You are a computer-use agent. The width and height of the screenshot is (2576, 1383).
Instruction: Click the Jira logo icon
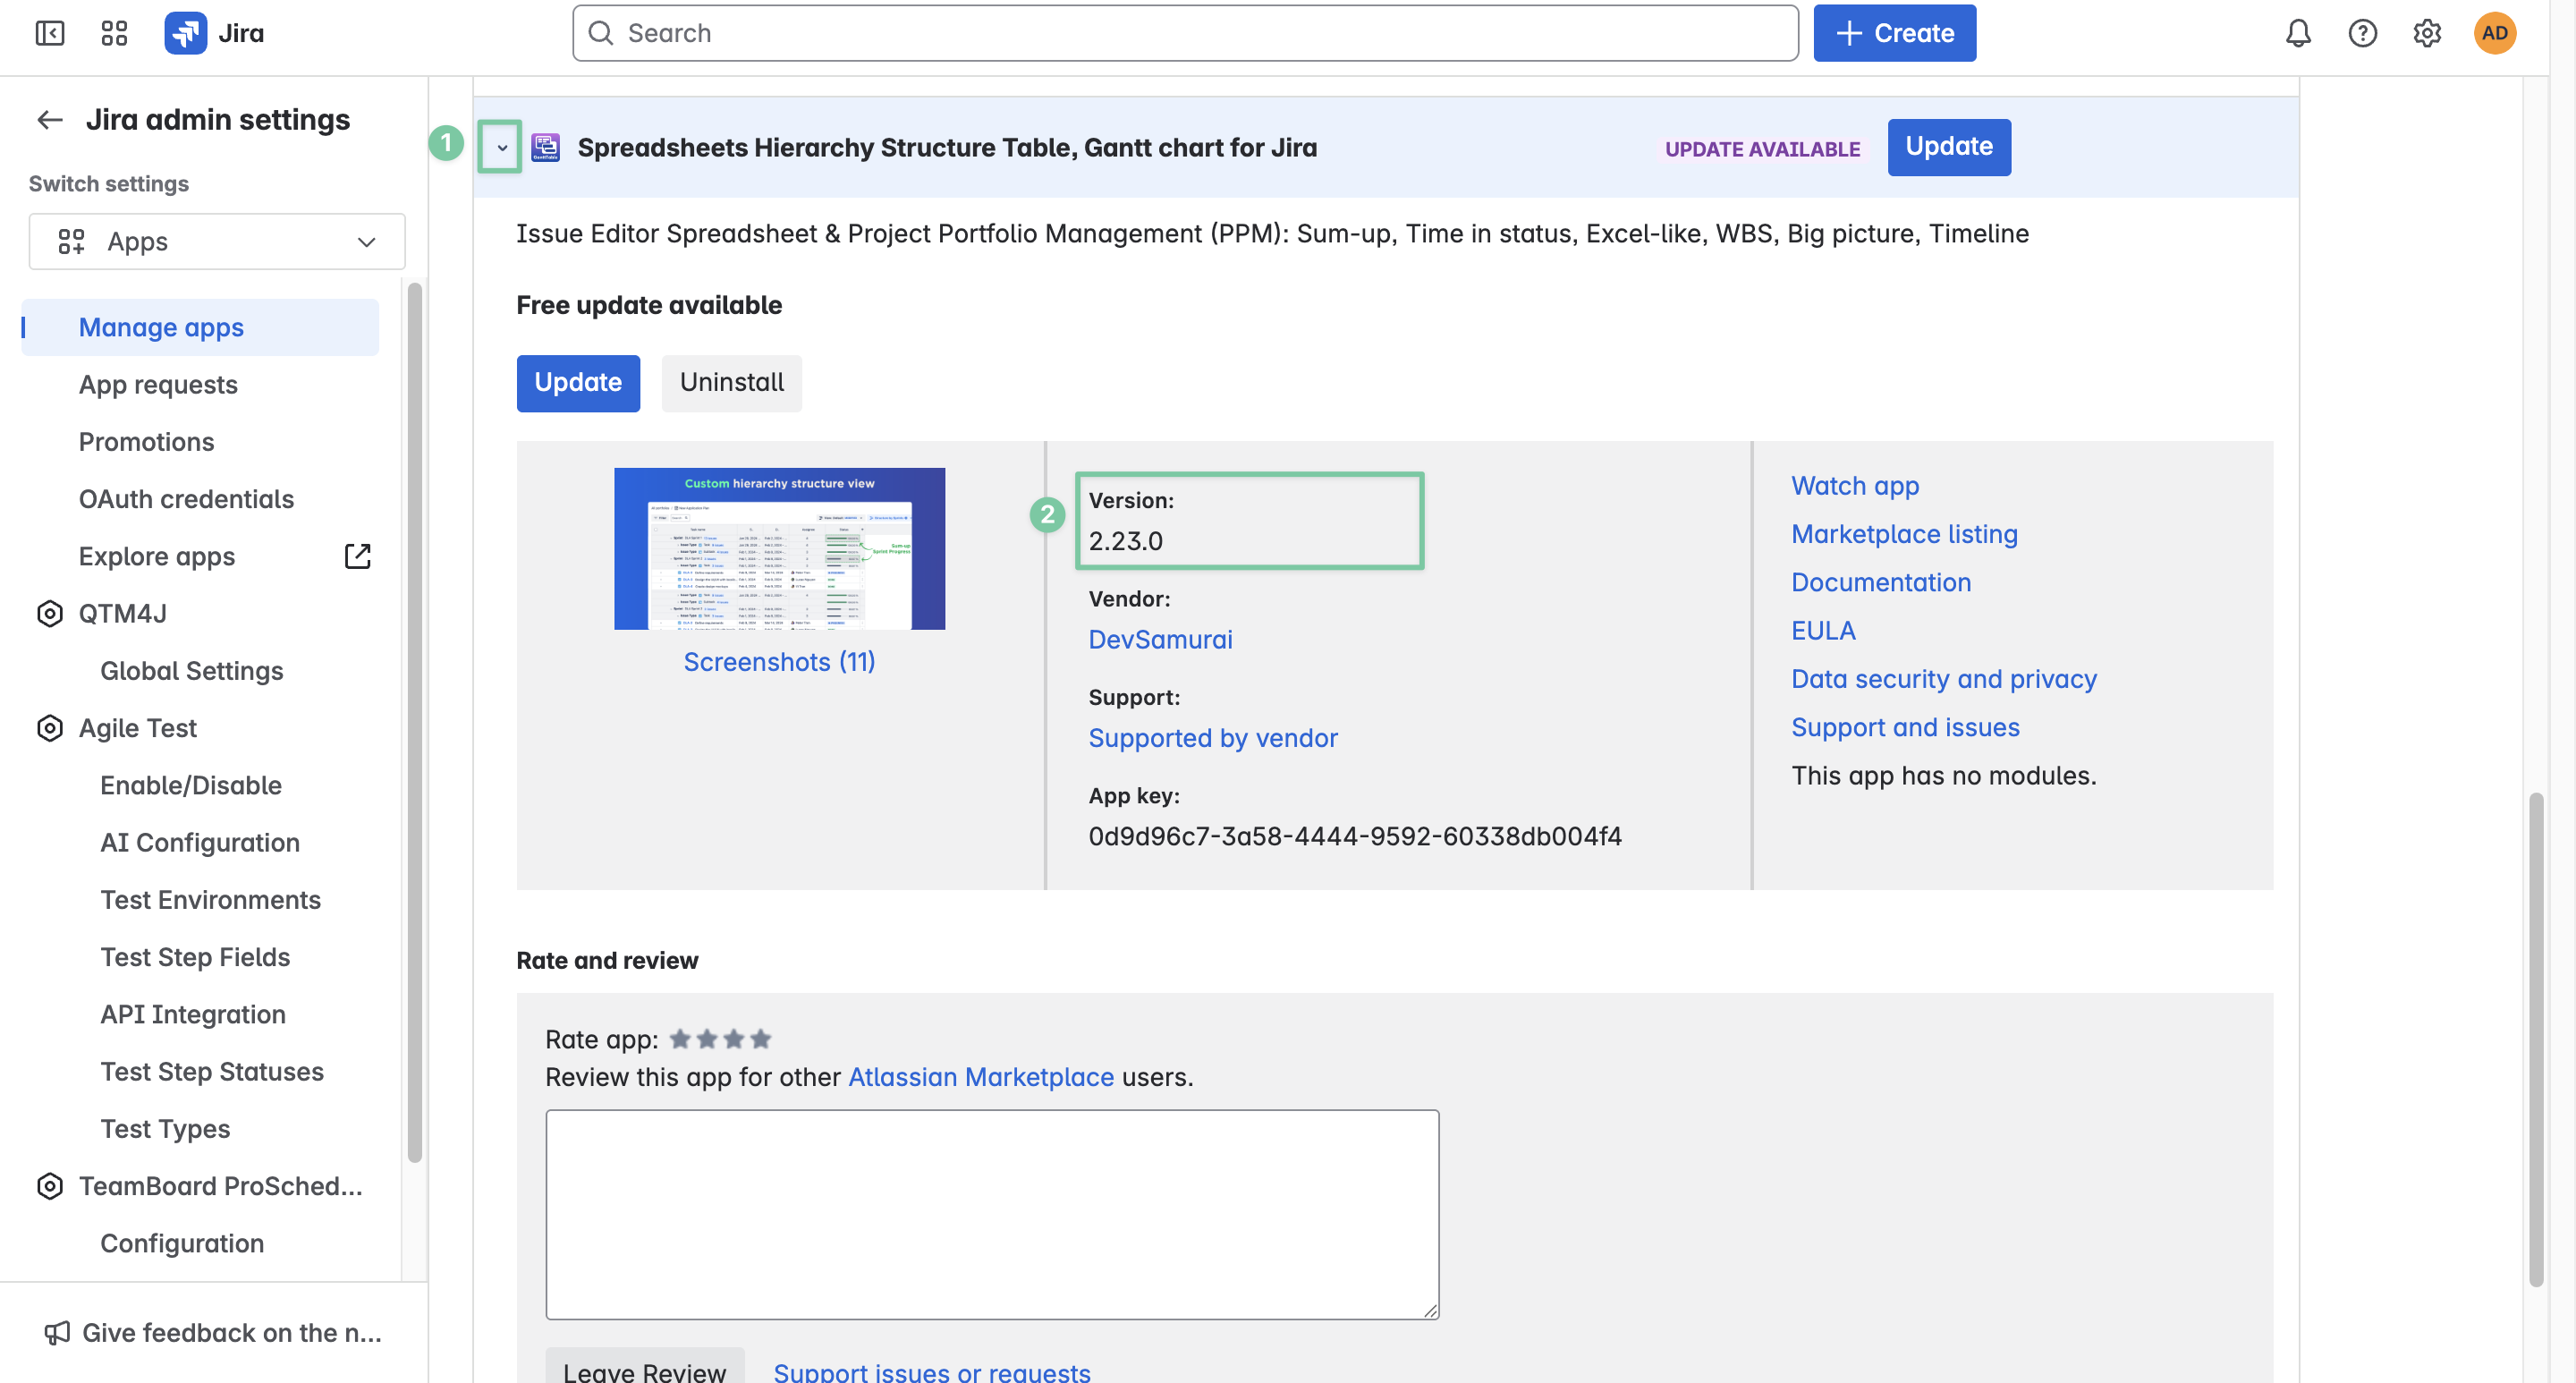pyautogui.click(x=186, y=33)
